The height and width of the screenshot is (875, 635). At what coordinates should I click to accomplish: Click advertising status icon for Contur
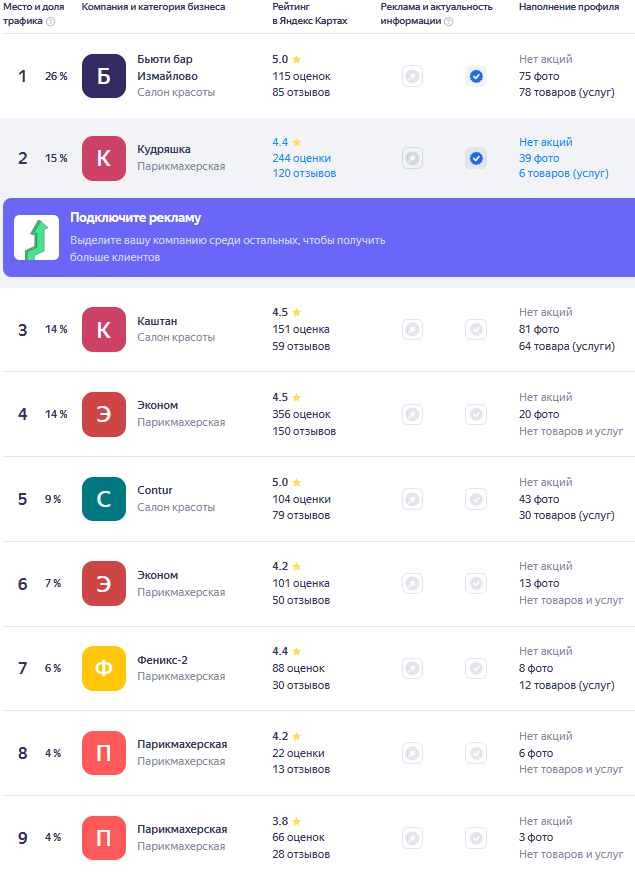(412, 499)
